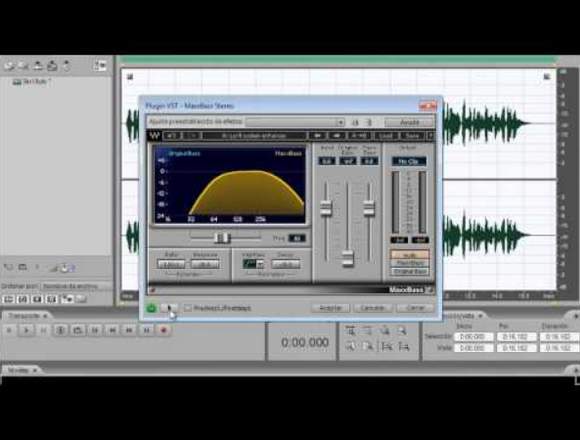Image resolution: width=580 pixels, height=440 pixels.
Task: Click the last zoom icon in the bottom row
Action: (x=404, y=346)
